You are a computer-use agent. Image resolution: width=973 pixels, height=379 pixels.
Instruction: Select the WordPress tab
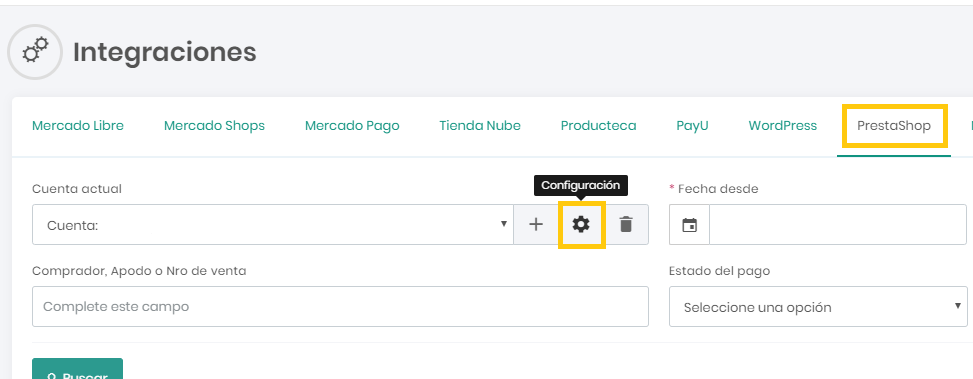(782, 126)
